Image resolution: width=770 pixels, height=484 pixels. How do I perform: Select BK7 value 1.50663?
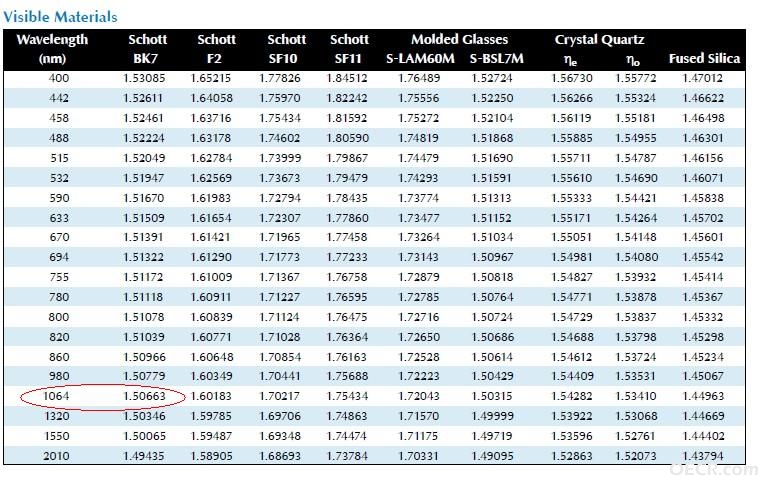[x=144, y=396]
